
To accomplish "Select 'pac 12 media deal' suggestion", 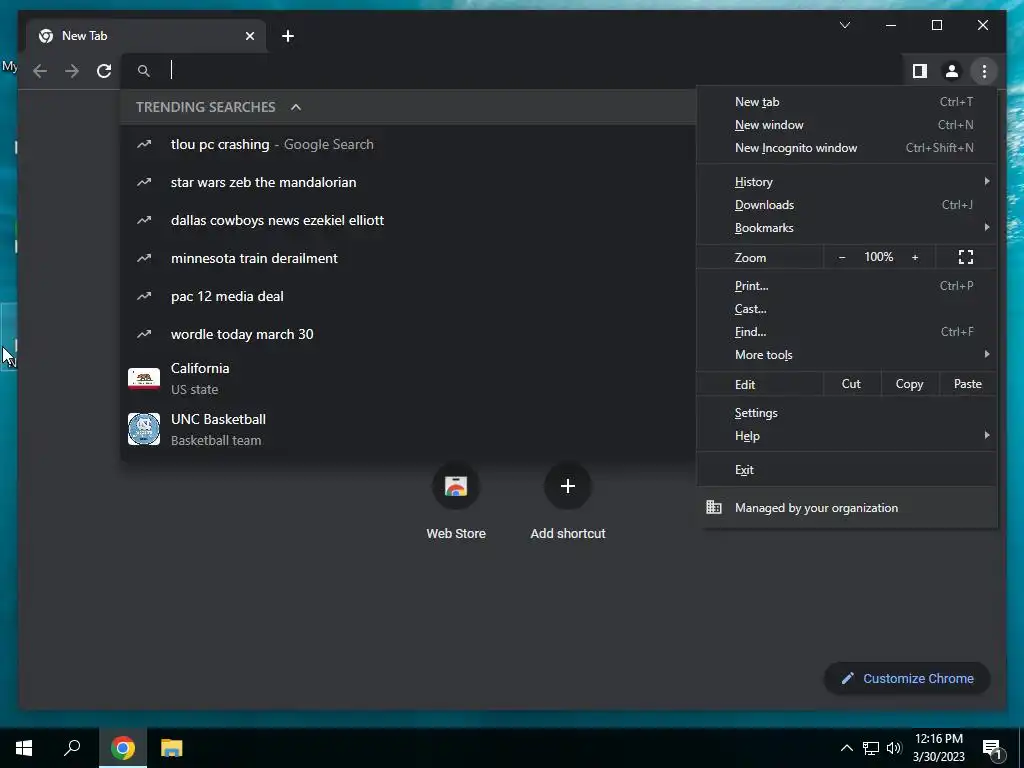I will [x=408, y=296].
